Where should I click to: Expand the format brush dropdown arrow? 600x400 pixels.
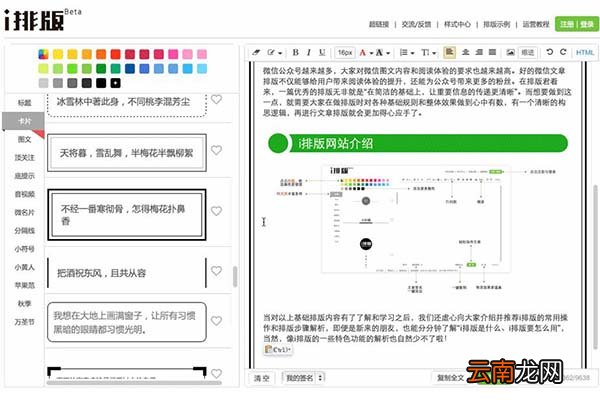pos(280,53)
